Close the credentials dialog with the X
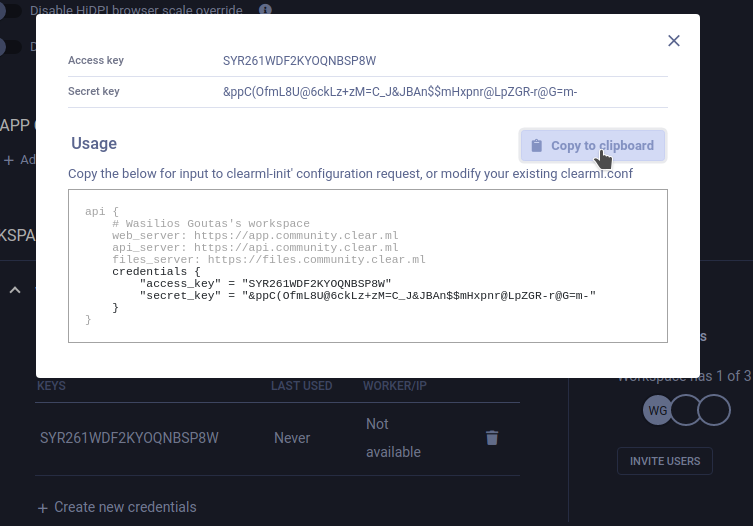Image resolution: width=753 pixels, height=526 pixels. 674,41
